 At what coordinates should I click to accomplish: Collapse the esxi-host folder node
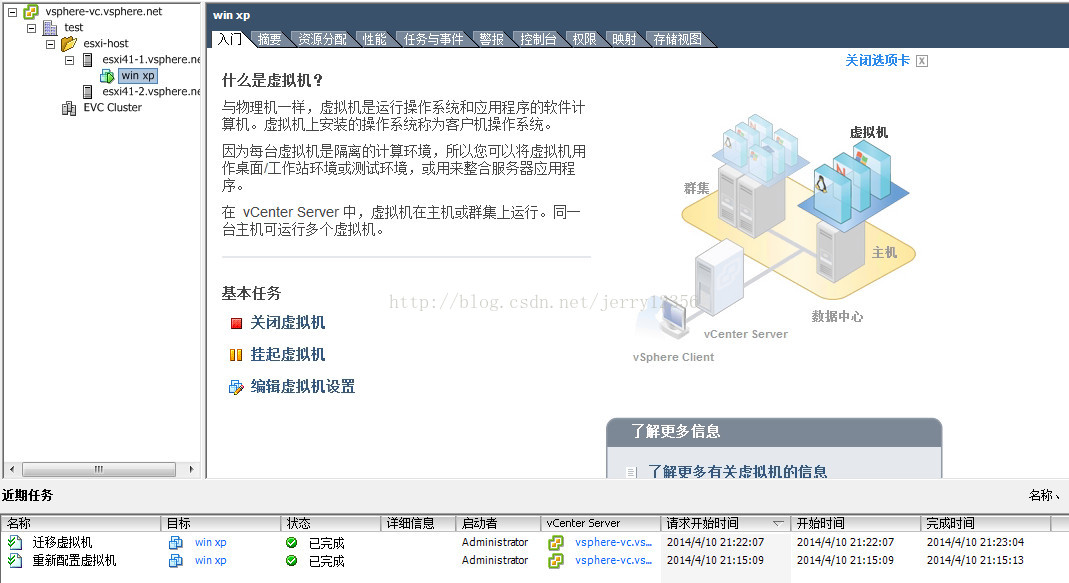[50, 44]
